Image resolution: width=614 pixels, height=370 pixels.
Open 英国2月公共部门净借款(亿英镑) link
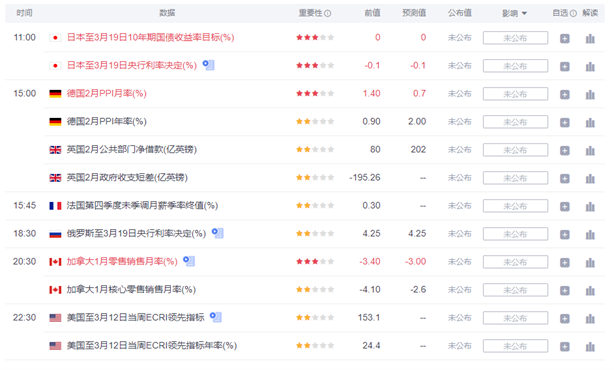[x=132, y=149]
